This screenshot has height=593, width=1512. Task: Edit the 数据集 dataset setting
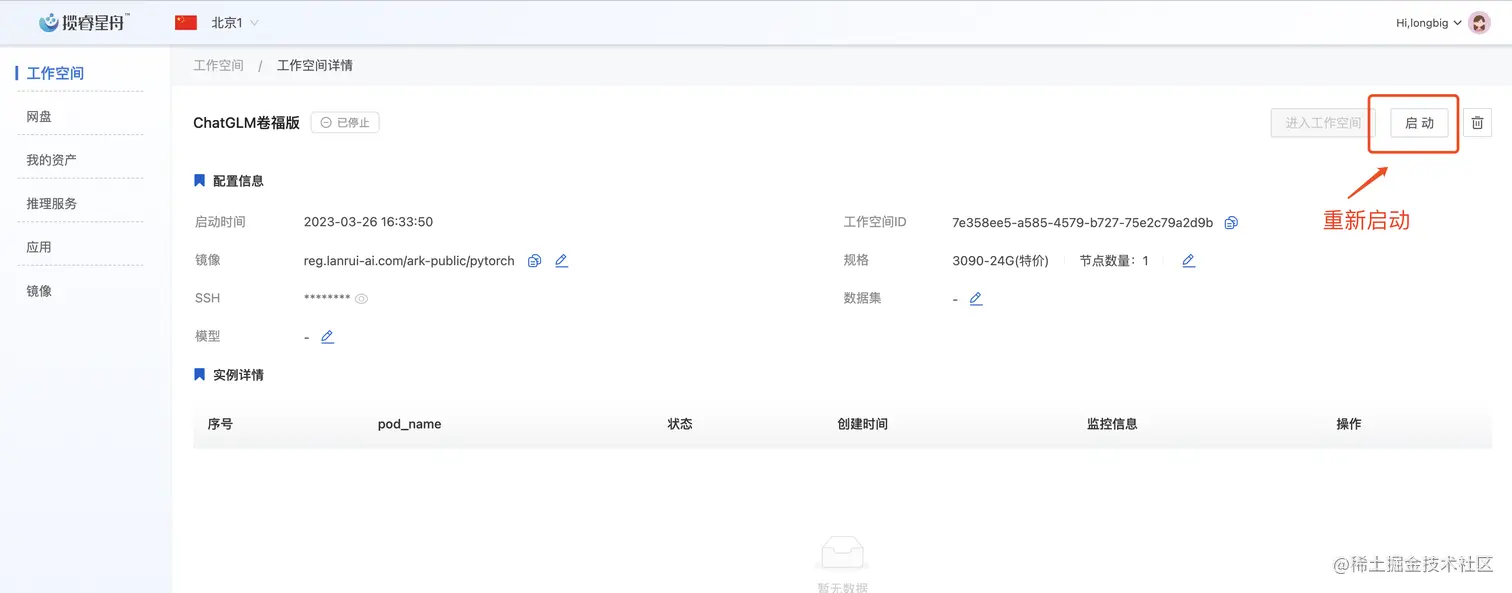976,299
